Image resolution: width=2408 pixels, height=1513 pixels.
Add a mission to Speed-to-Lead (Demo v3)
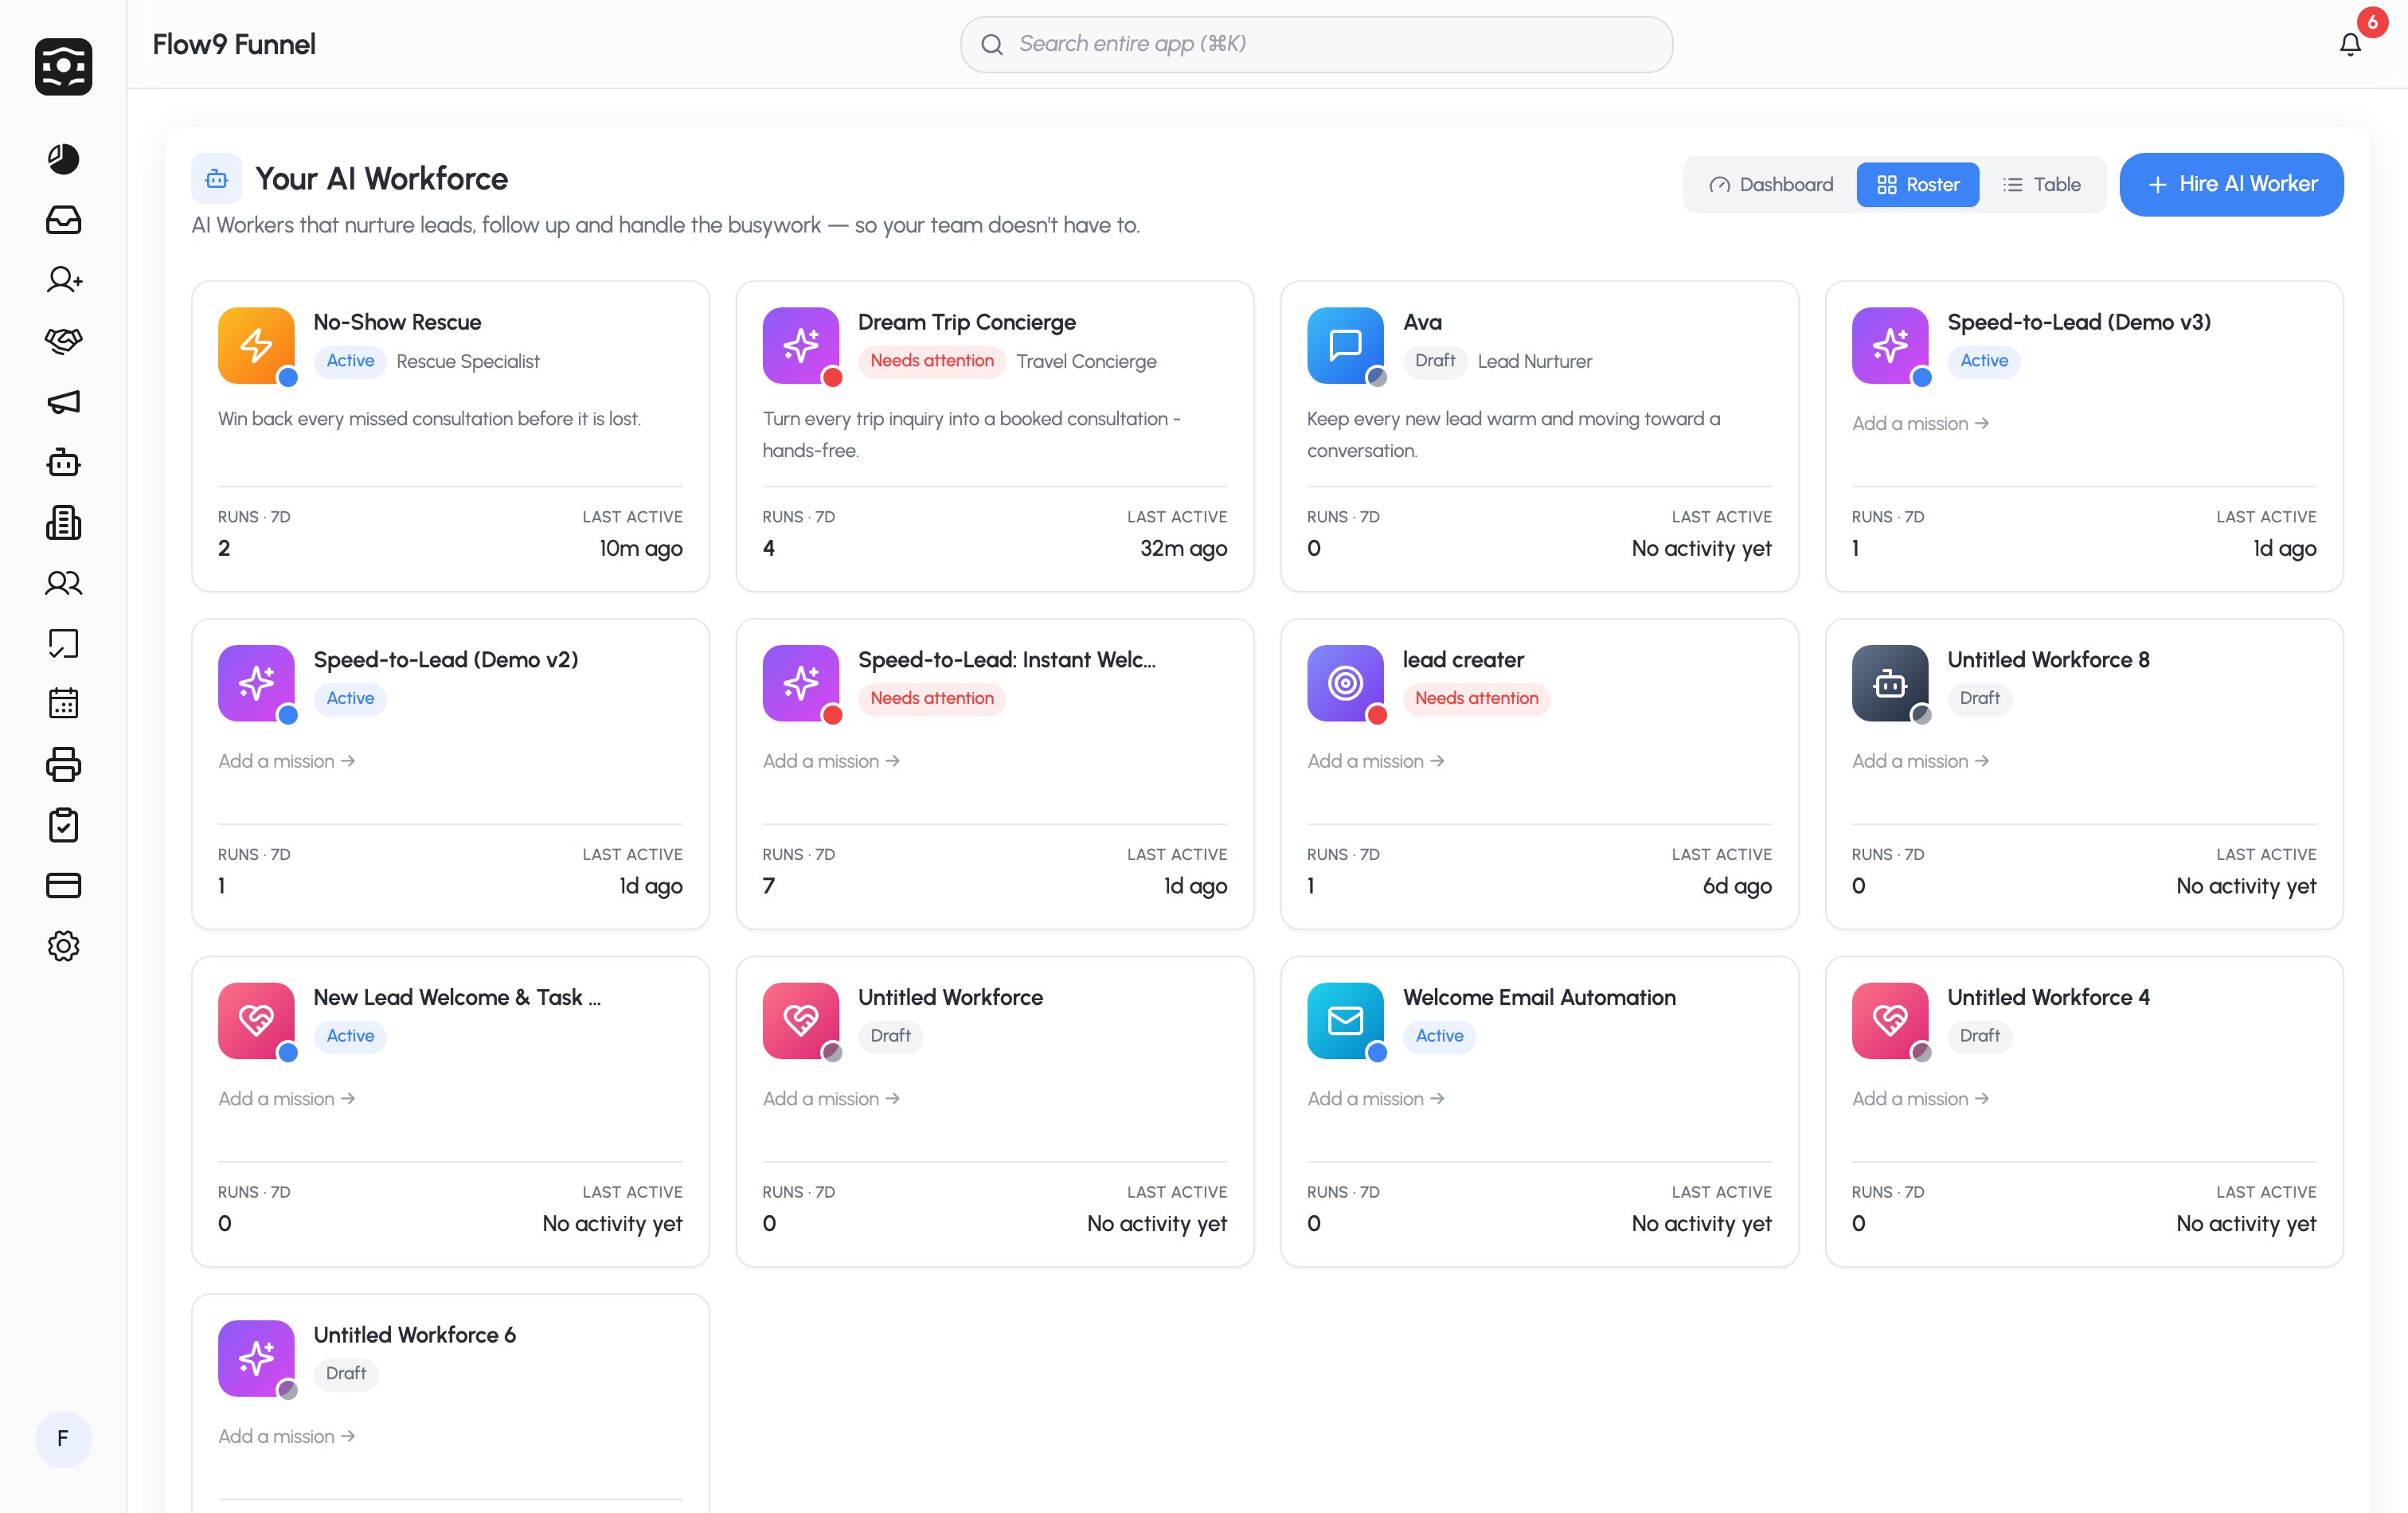click(x=1920, y=424)
